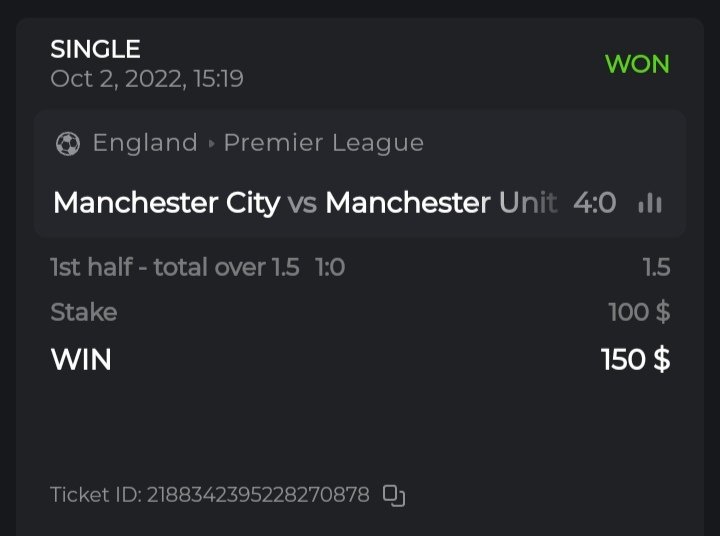The width and height of the screenshot is (720, 536).
Task: Click the 150 $ winnings amount
Action: [635, 359]
